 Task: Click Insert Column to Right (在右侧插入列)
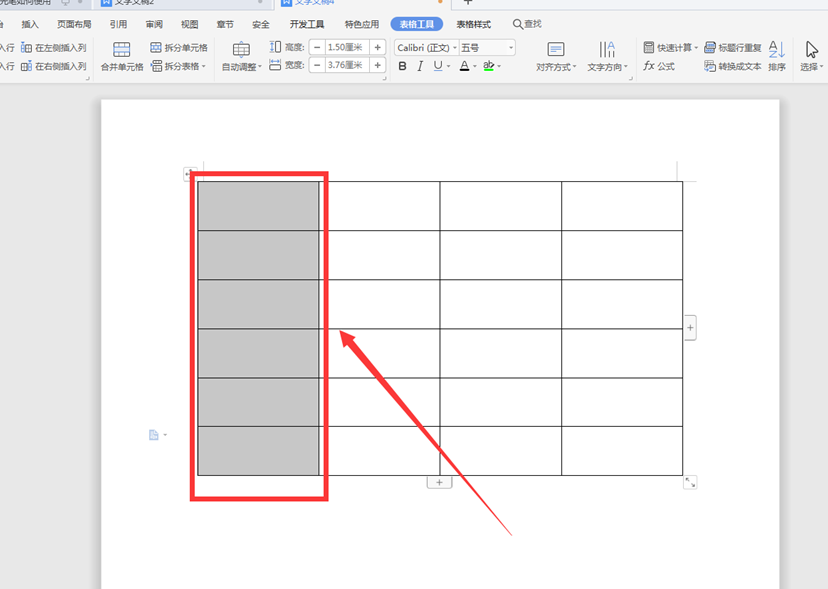pos(53,66)
